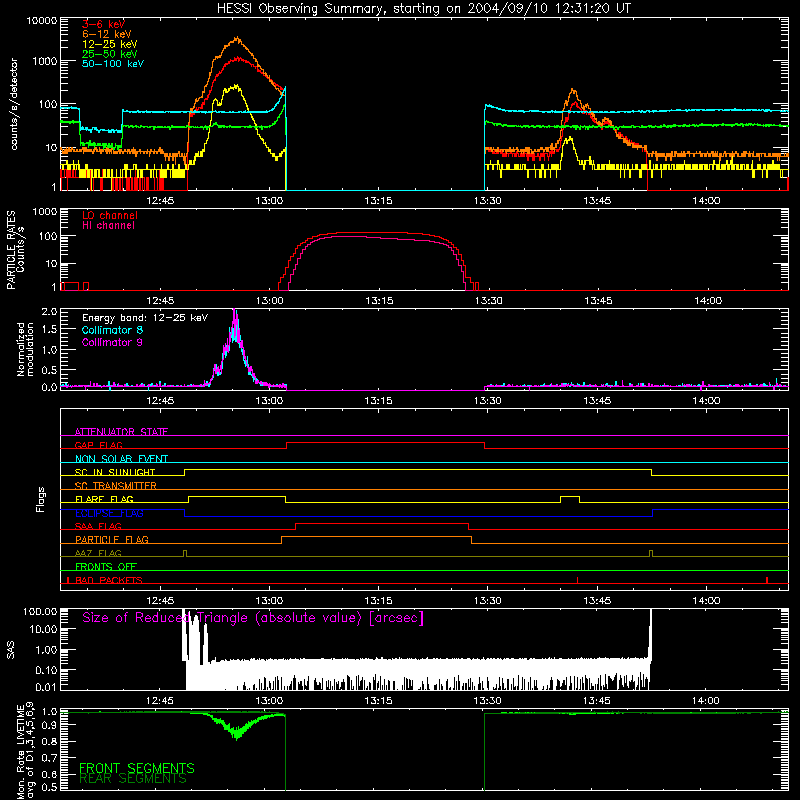Image resolution: width=800 pixels, height=800 pixels.
Task: Click the '100.00' tick on SAS axis
Action: pos(40,611)
